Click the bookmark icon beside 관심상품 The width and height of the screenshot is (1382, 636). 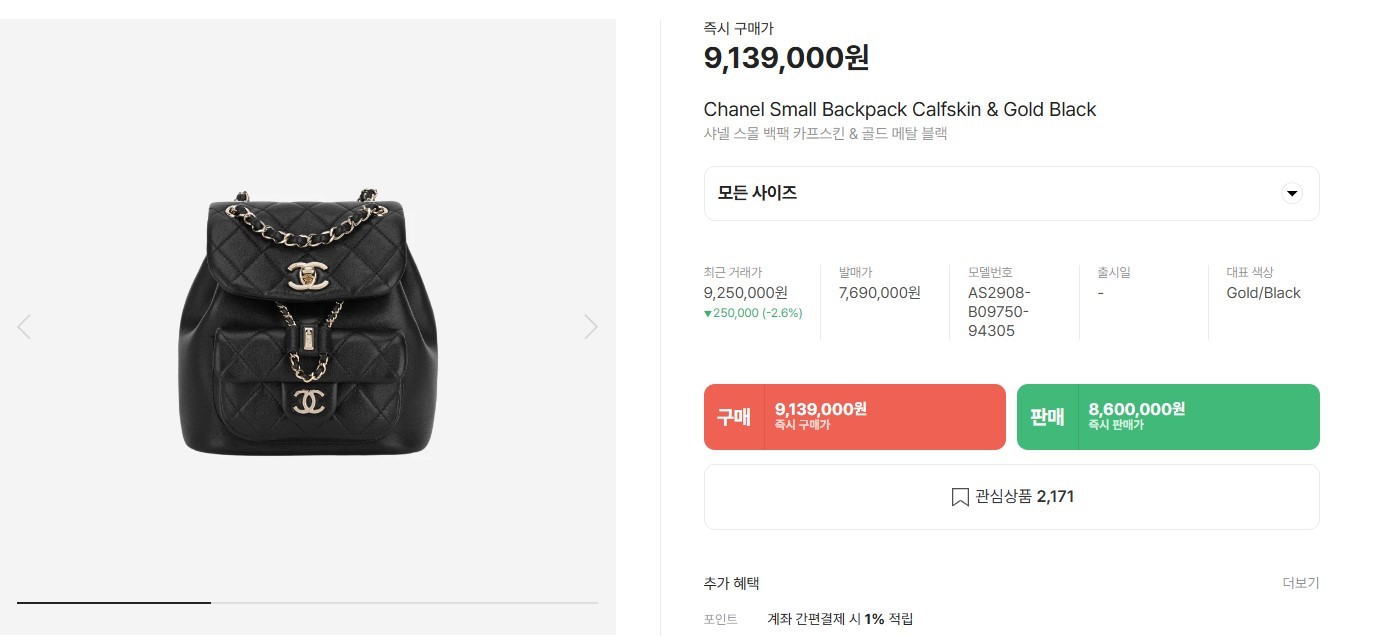click(x=959, y=497)
